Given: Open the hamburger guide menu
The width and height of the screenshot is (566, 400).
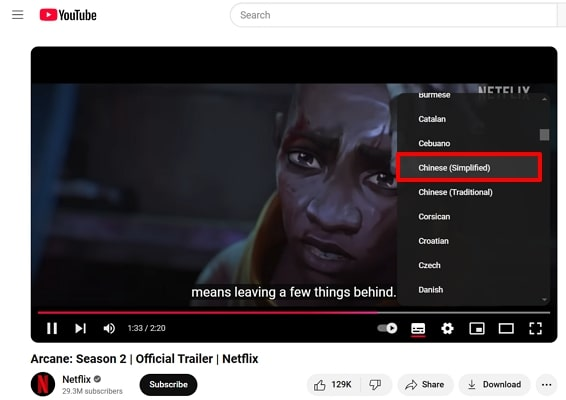Looking at the screenshot, I should coord(17,15).
